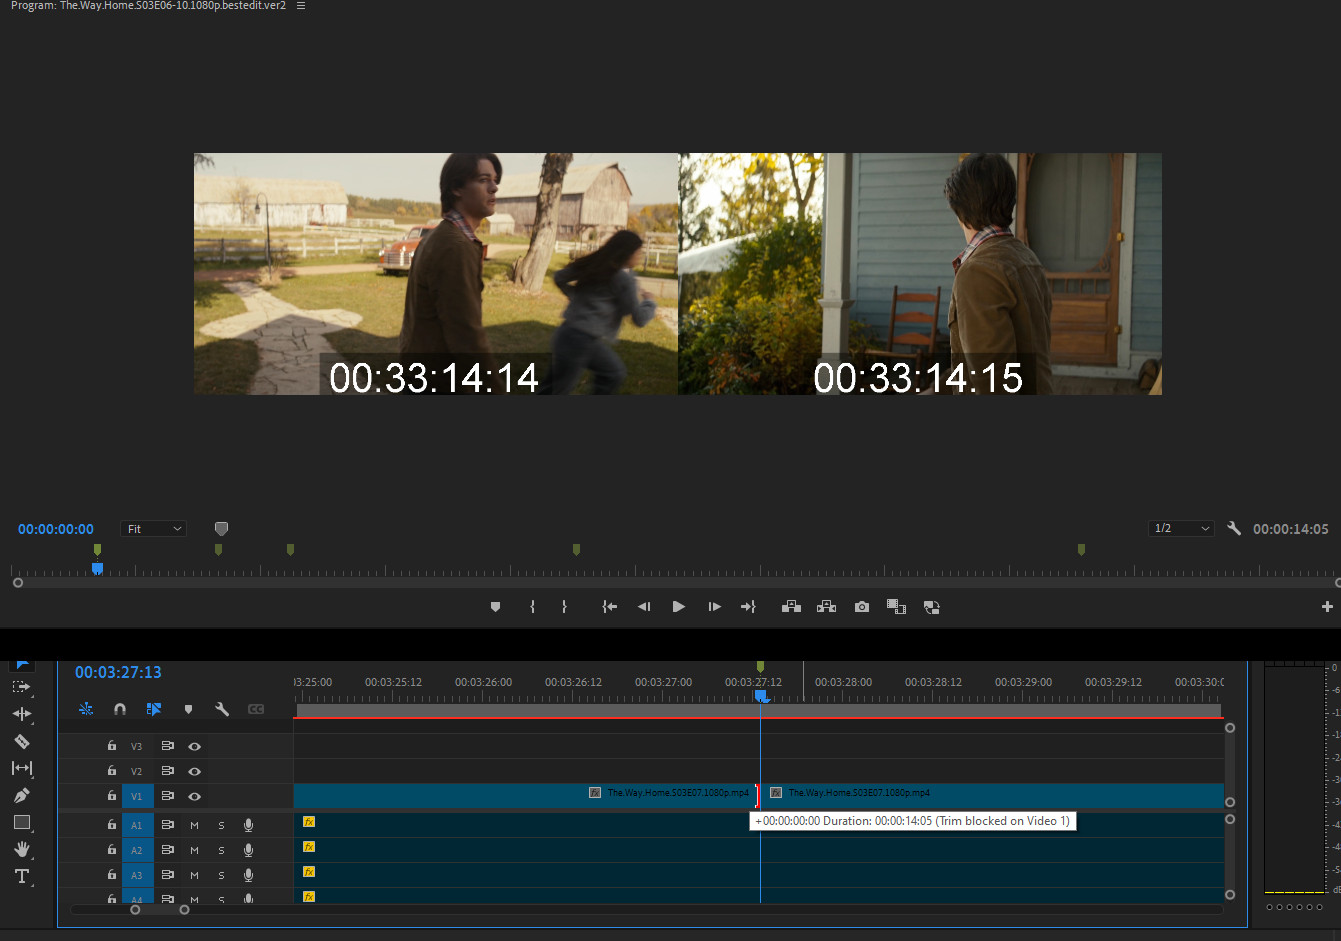Mute track A1
The height and width of the screenshot is (941, 1341).
(194, 825)
